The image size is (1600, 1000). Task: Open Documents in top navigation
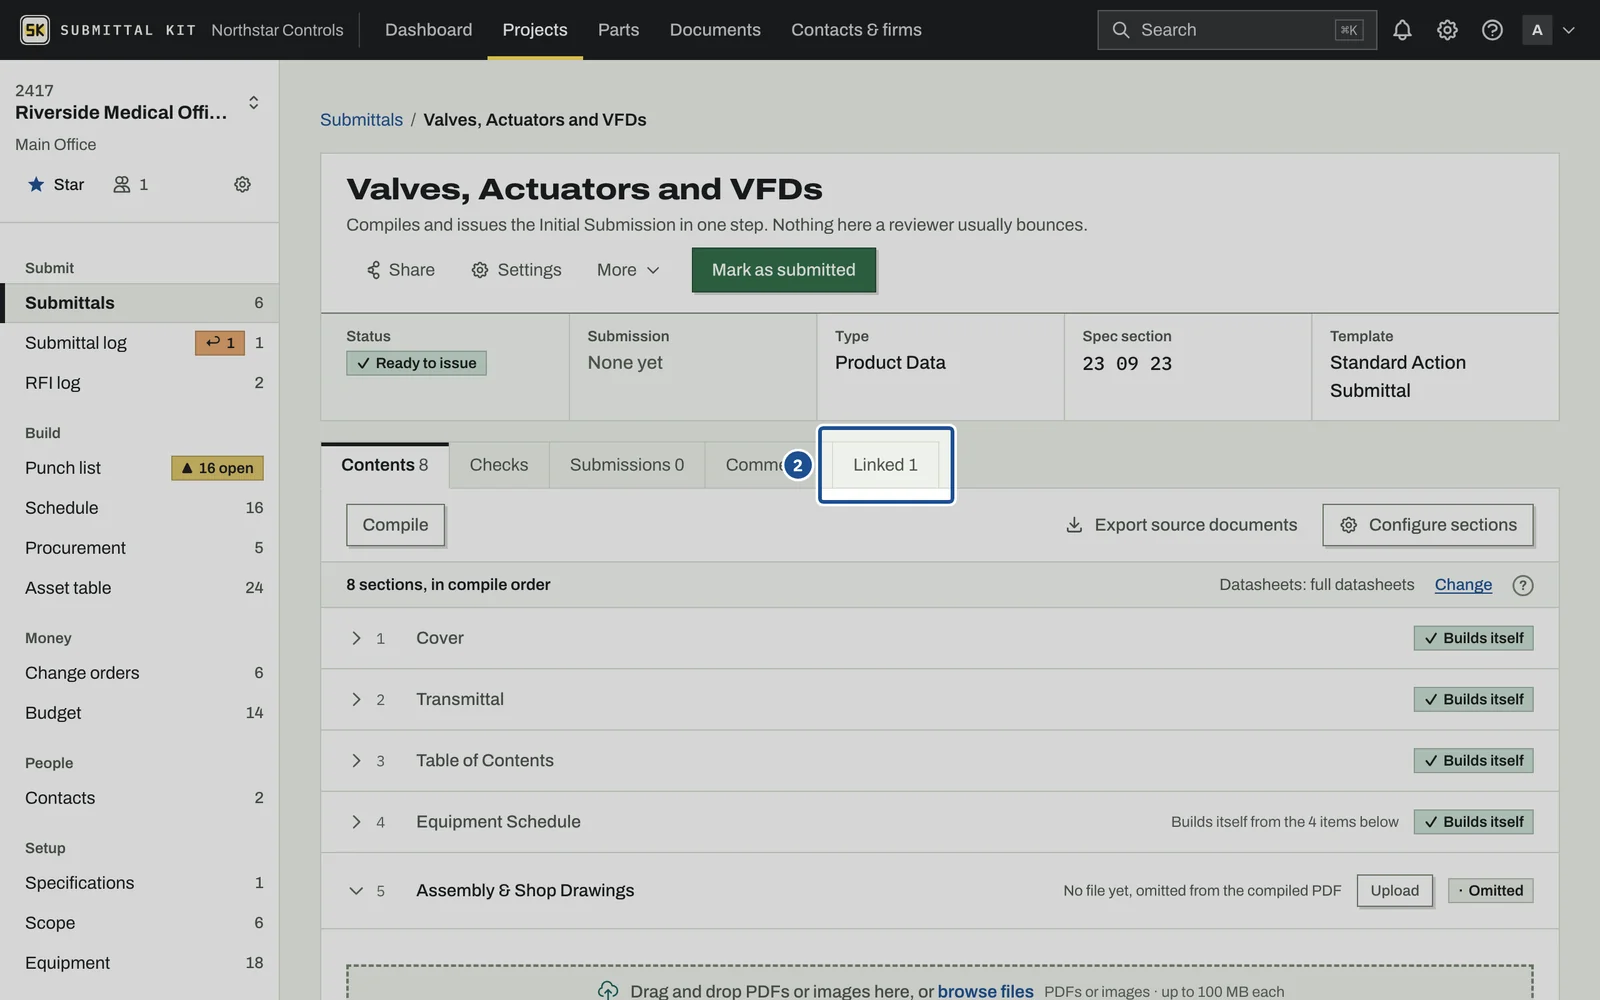point(715,30)
